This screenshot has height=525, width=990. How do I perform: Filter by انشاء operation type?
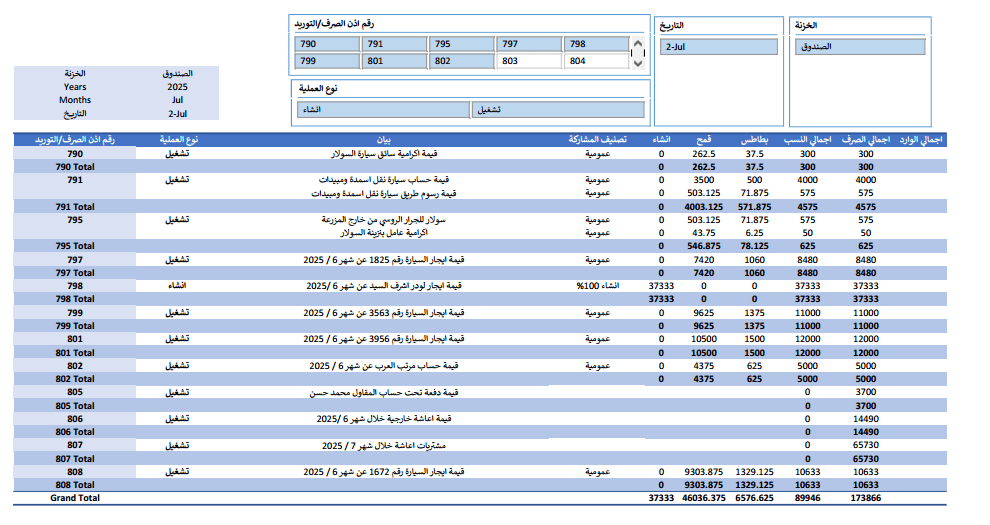pyautogui.click(x=383, y=110)
